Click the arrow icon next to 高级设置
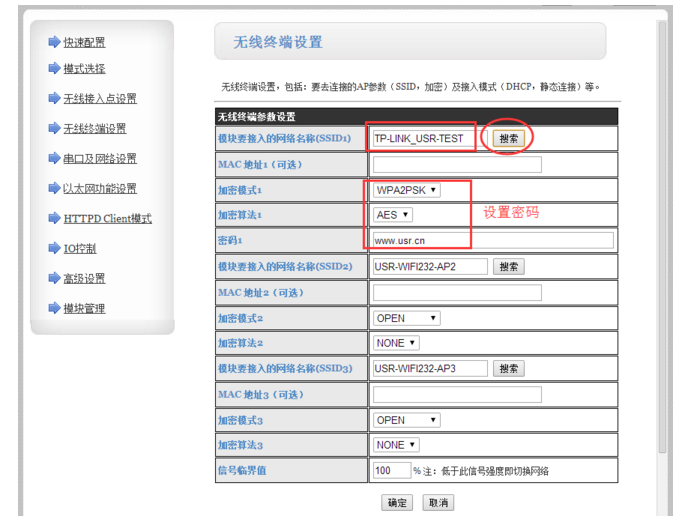This screenshot has height=525, width=685. click(x=54, y=278)
